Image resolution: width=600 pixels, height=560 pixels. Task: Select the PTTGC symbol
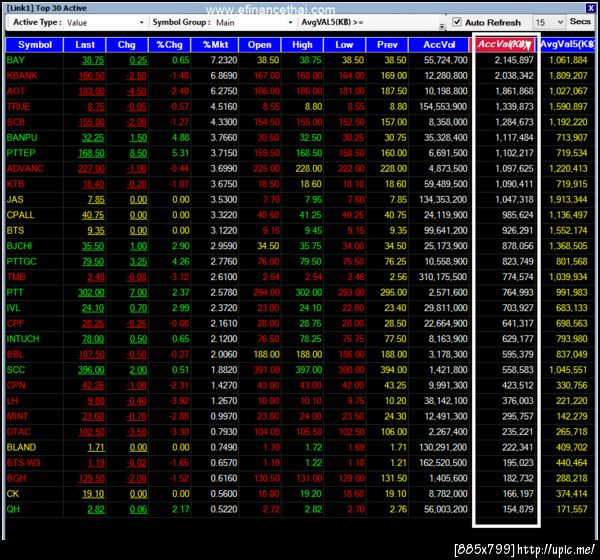pyautogui.click(x=21, y=261)
